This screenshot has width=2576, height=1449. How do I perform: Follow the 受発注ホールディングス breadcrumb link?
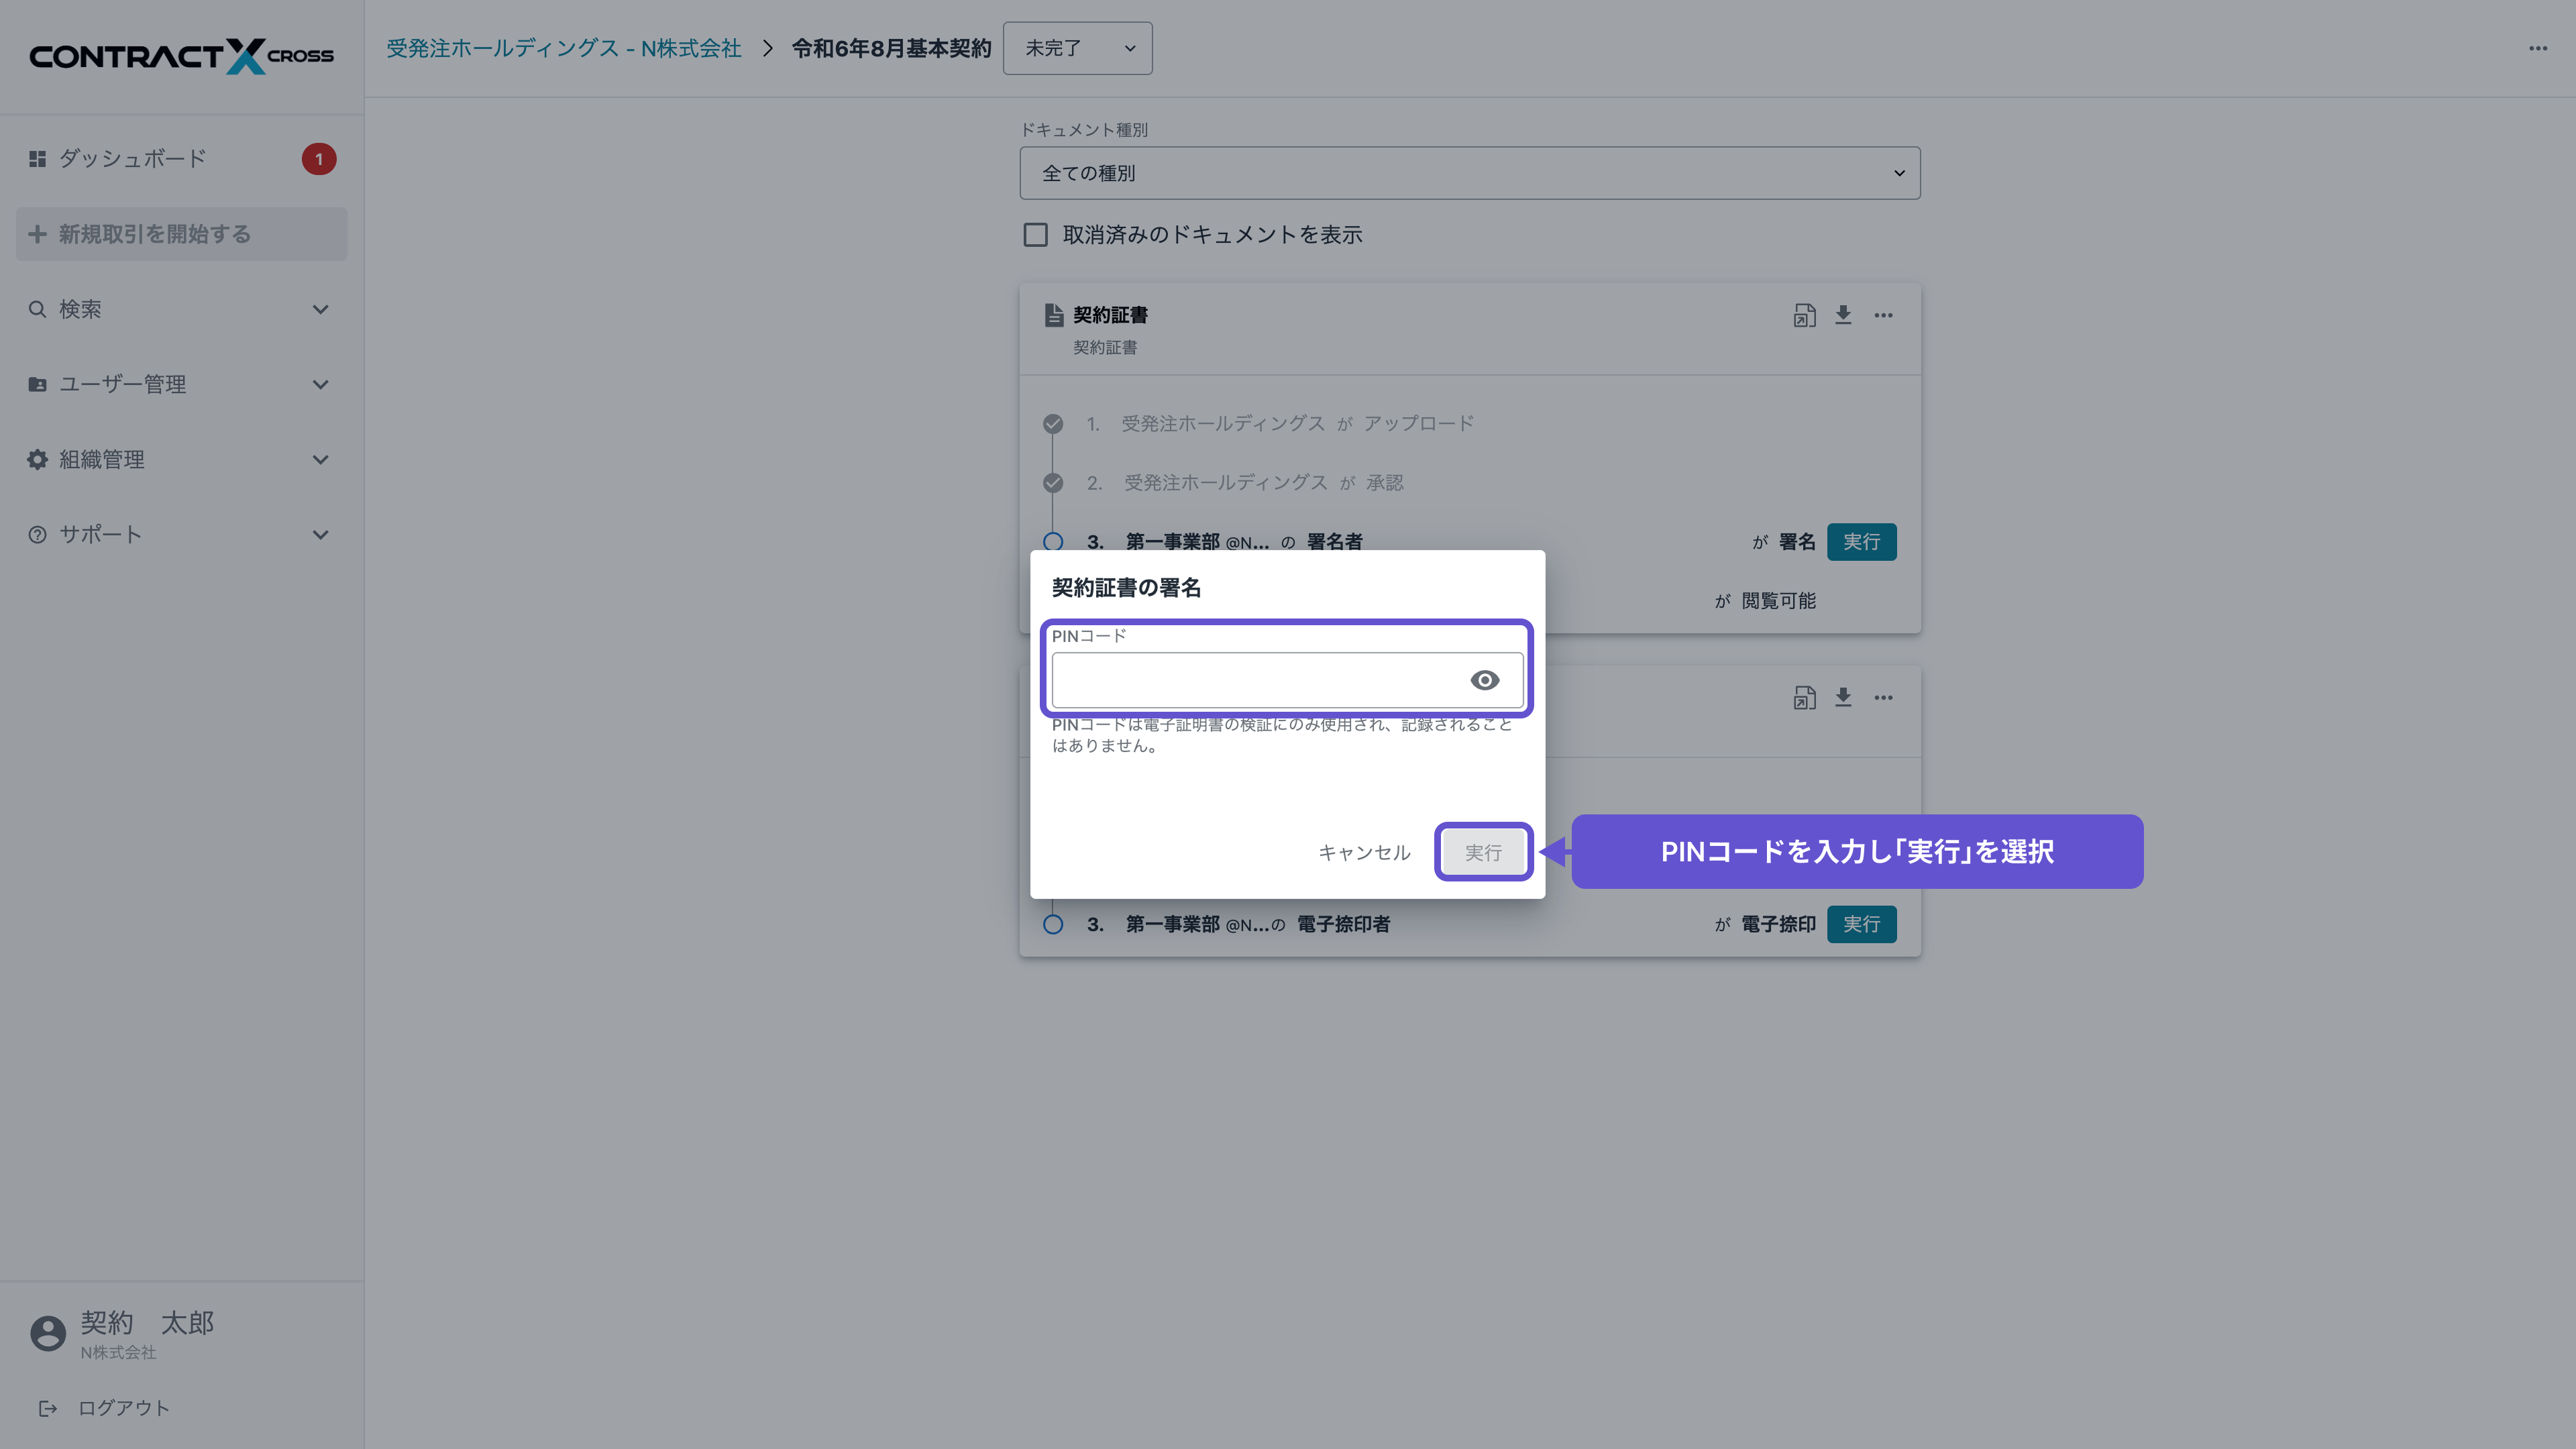pyautogui.click(x=563, y=48)
